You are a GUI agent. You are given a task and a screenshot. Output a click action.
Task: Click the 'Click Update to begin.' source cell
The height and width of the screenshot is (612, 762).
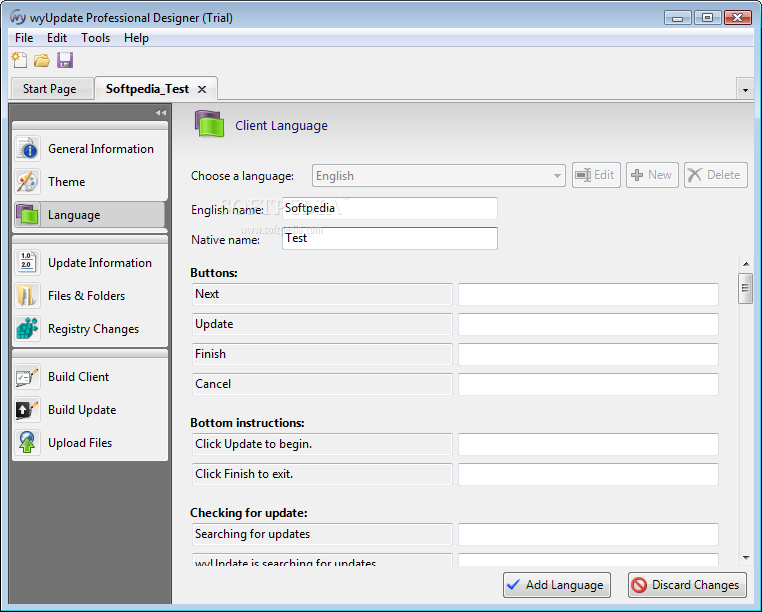pos(322,444)
